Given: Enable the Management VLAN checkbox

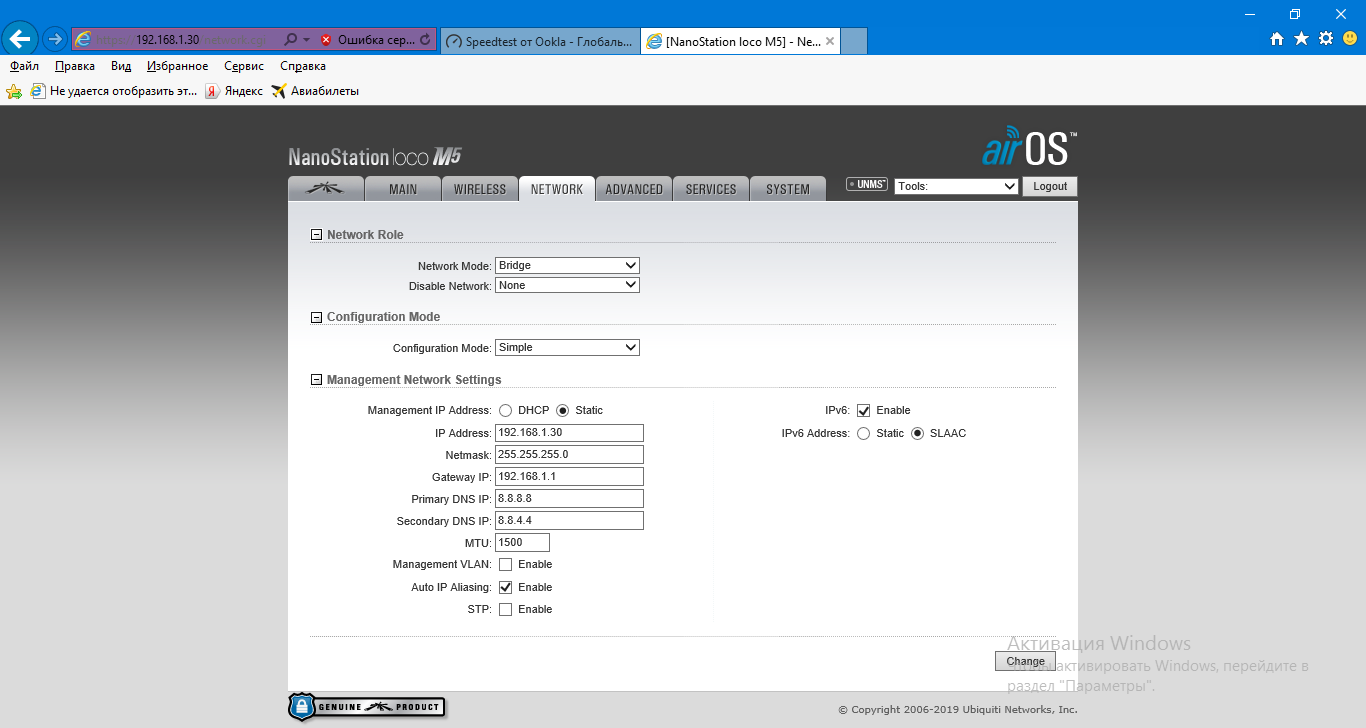Looking at the screenshot, I should click(x=506, y=565).
